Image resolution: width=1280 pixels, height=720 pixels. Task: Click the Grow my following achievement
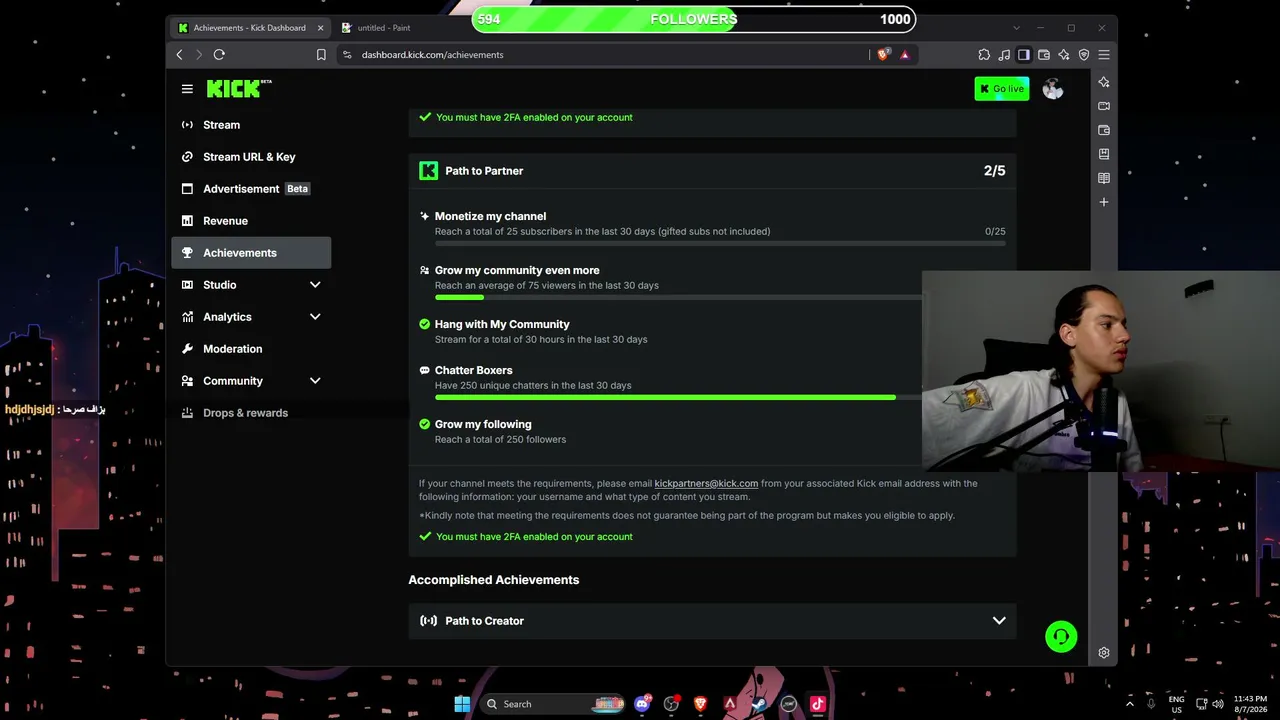(x=483, y=424)
